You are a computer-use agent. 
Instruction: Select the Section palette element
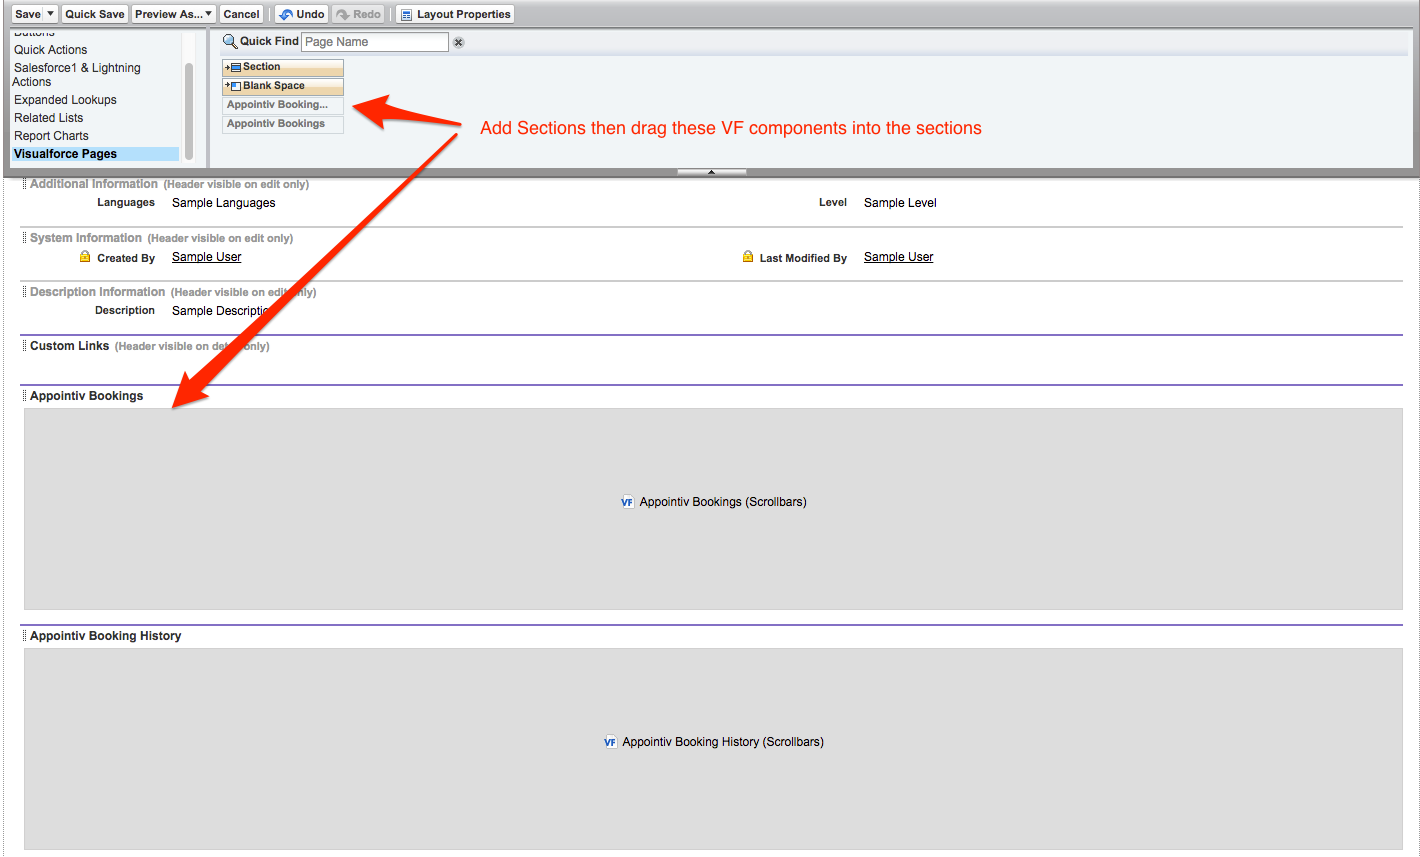[x=283, y=67]
